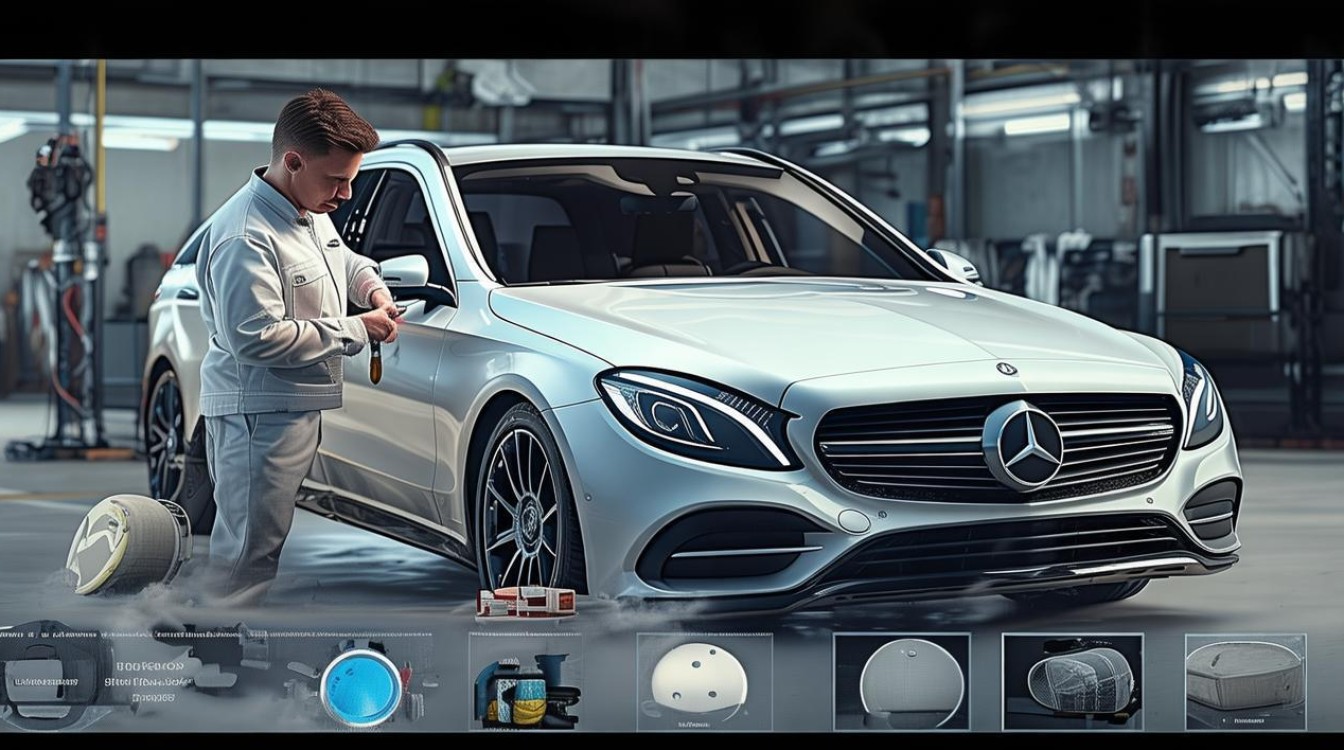The image size is (1344, 750).
Task: Click the round polishing pad on the floor
Action: click(128, 546)
